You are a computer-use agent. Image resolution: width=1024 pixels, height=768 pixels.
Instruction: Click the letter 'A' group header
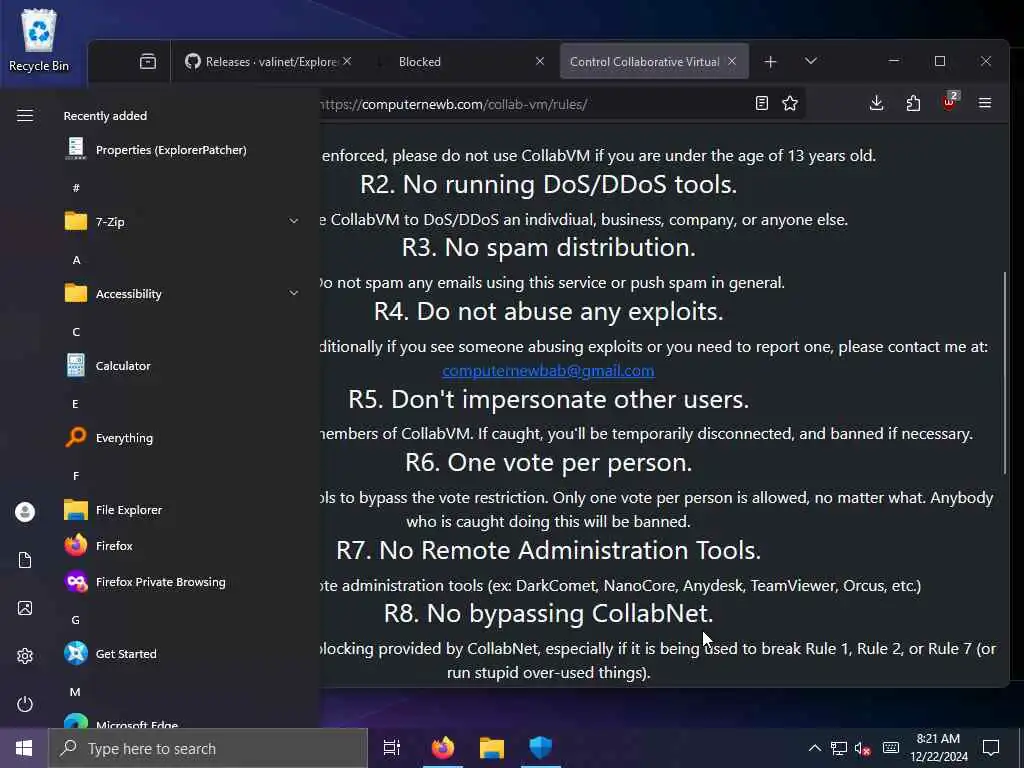pos(76,260)
